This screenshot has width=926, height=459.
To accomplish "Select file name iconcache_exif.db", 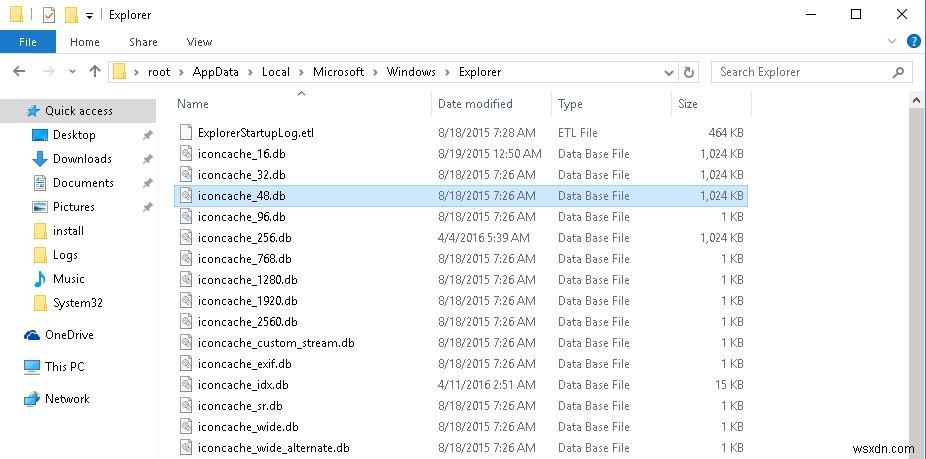I will [x=244, y=364].
